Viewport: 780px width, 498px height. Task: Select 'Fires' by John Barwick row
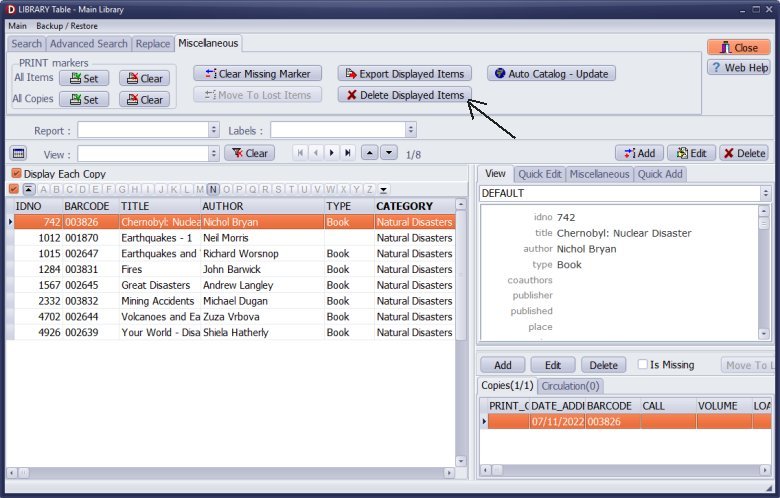point(234,269)
